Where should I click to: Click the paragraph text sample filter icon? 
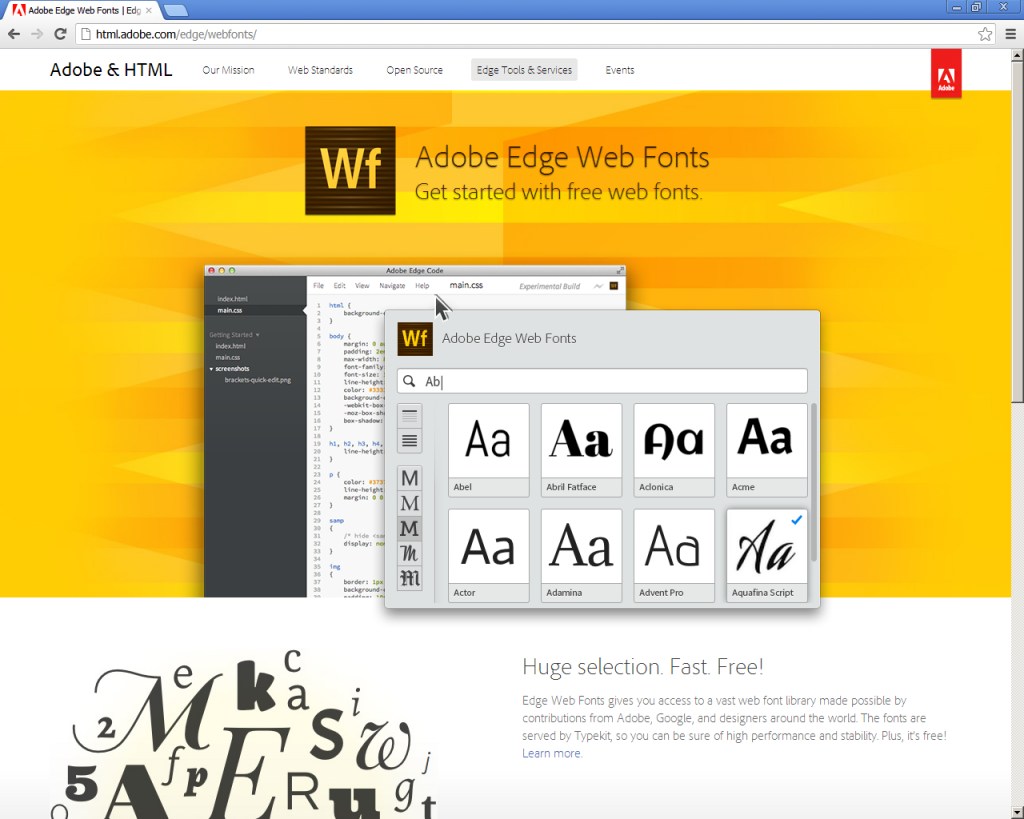click(x=409, y=414)
